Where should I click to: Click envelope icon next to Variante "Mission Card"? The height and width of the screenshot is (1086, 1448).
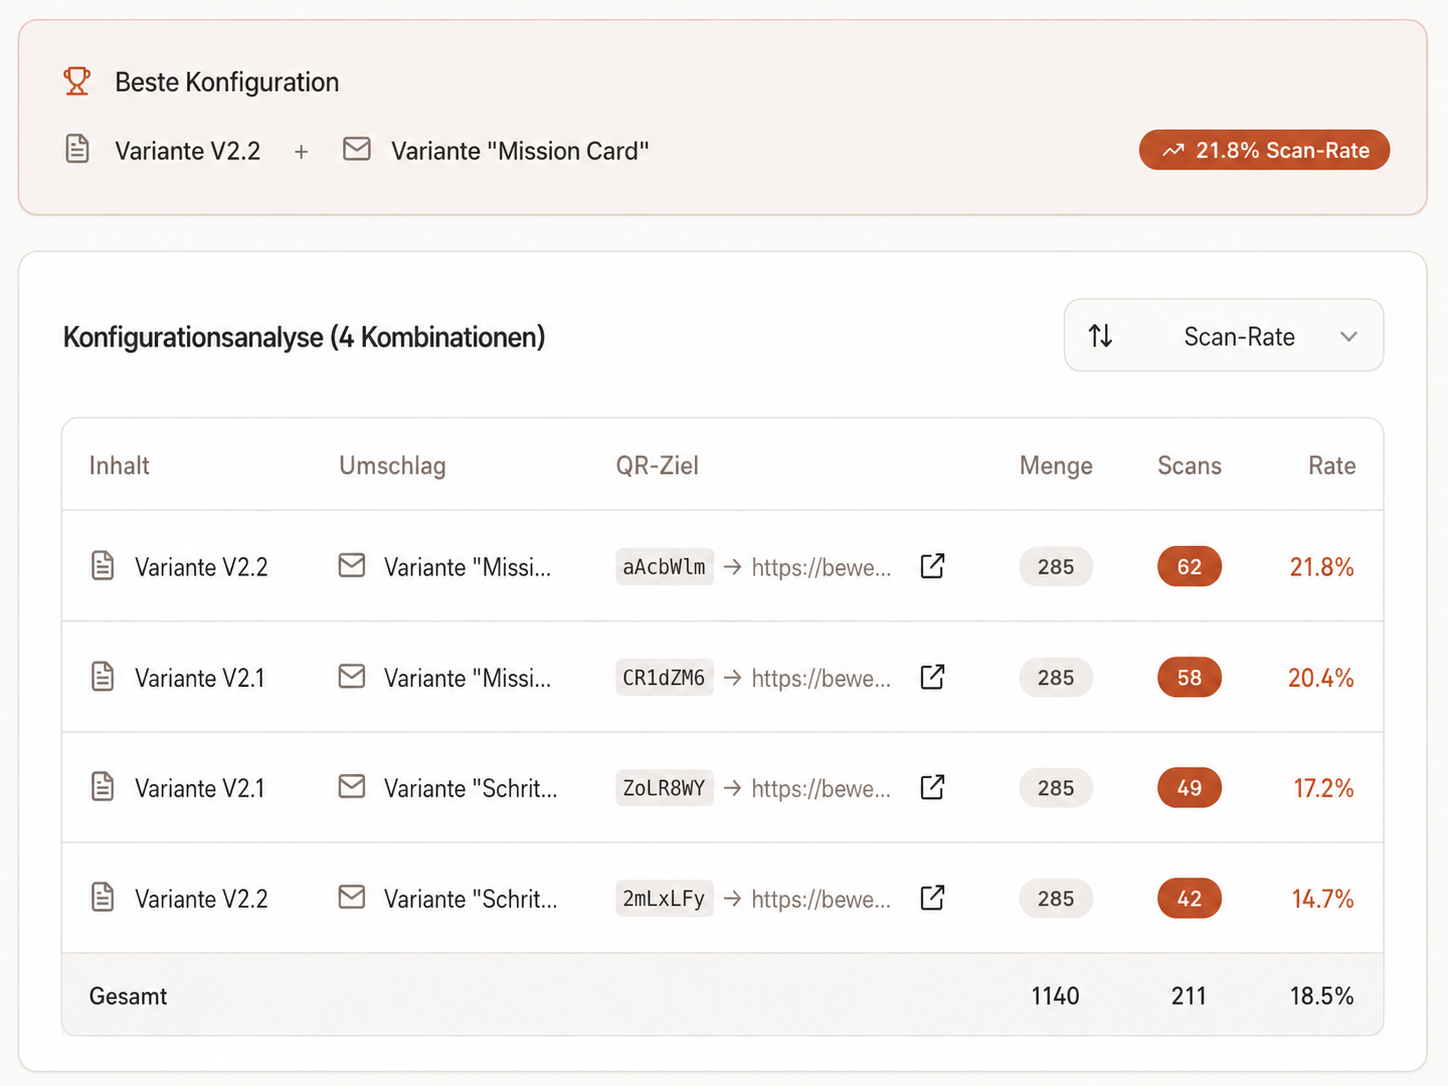357,150
